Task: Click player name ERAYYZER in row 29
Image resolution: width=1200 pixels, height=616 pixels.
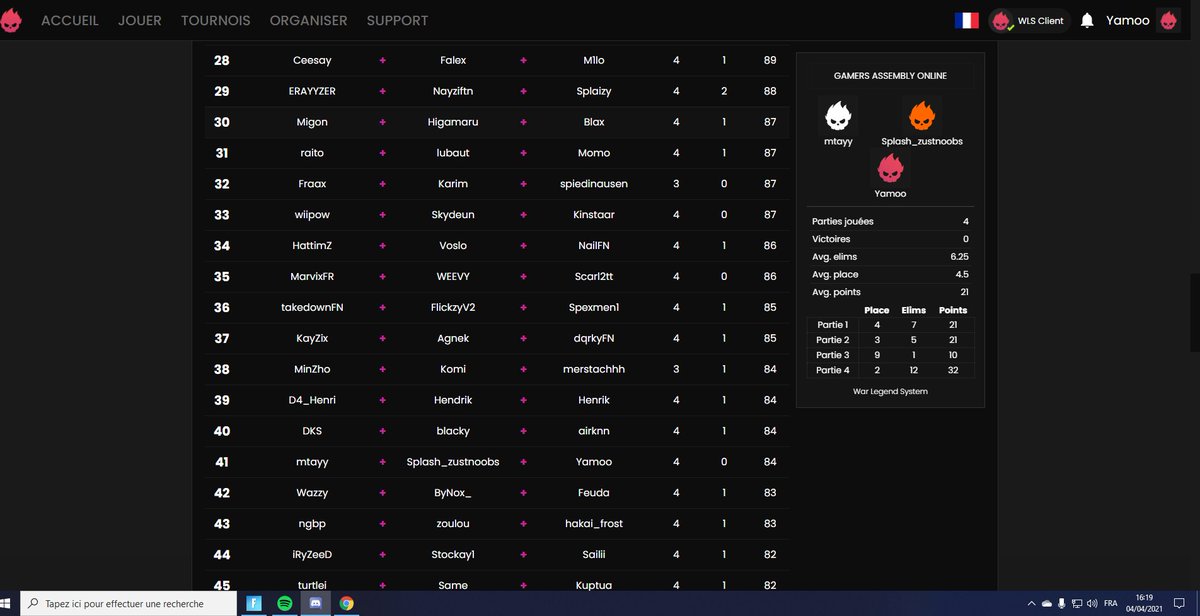Action: (312, 91)
